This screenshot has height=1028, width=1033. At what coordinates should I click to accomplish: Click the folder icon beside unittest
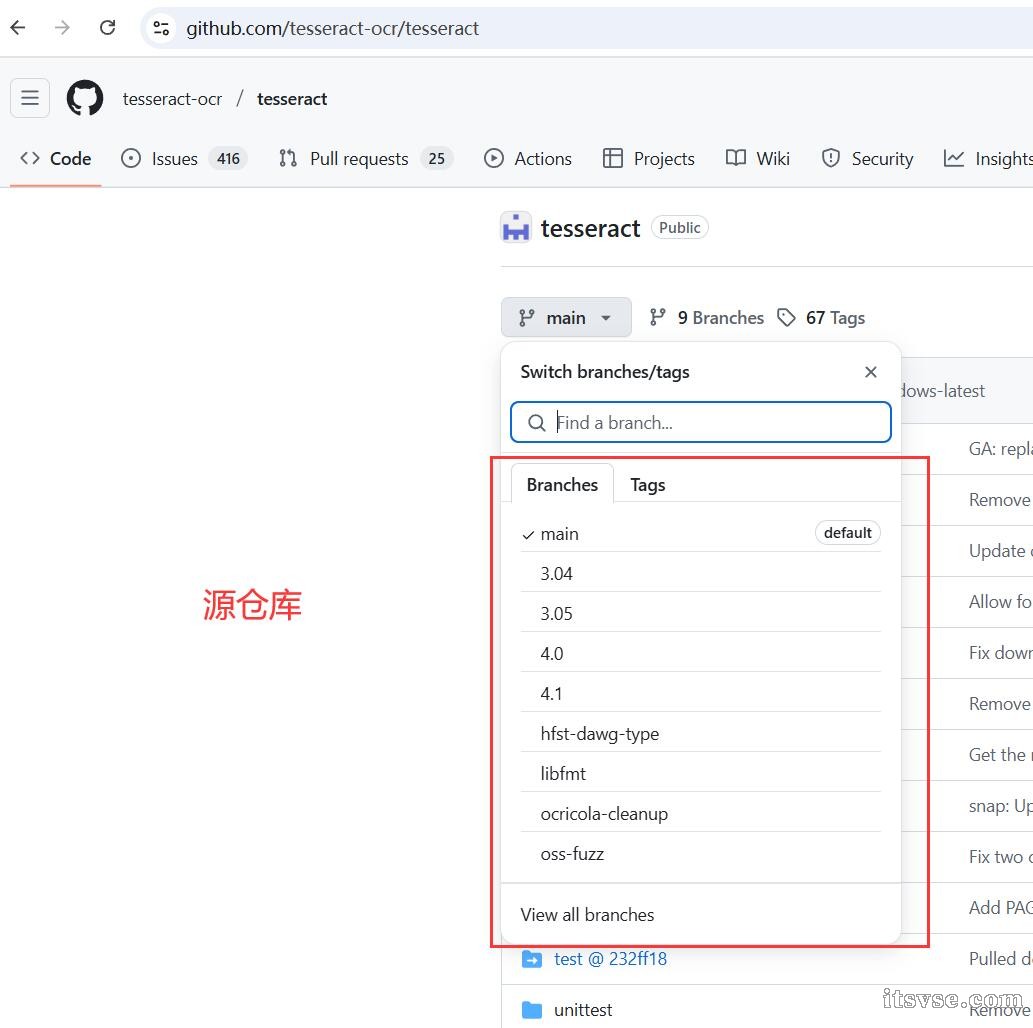click(x=532, y=1010)
